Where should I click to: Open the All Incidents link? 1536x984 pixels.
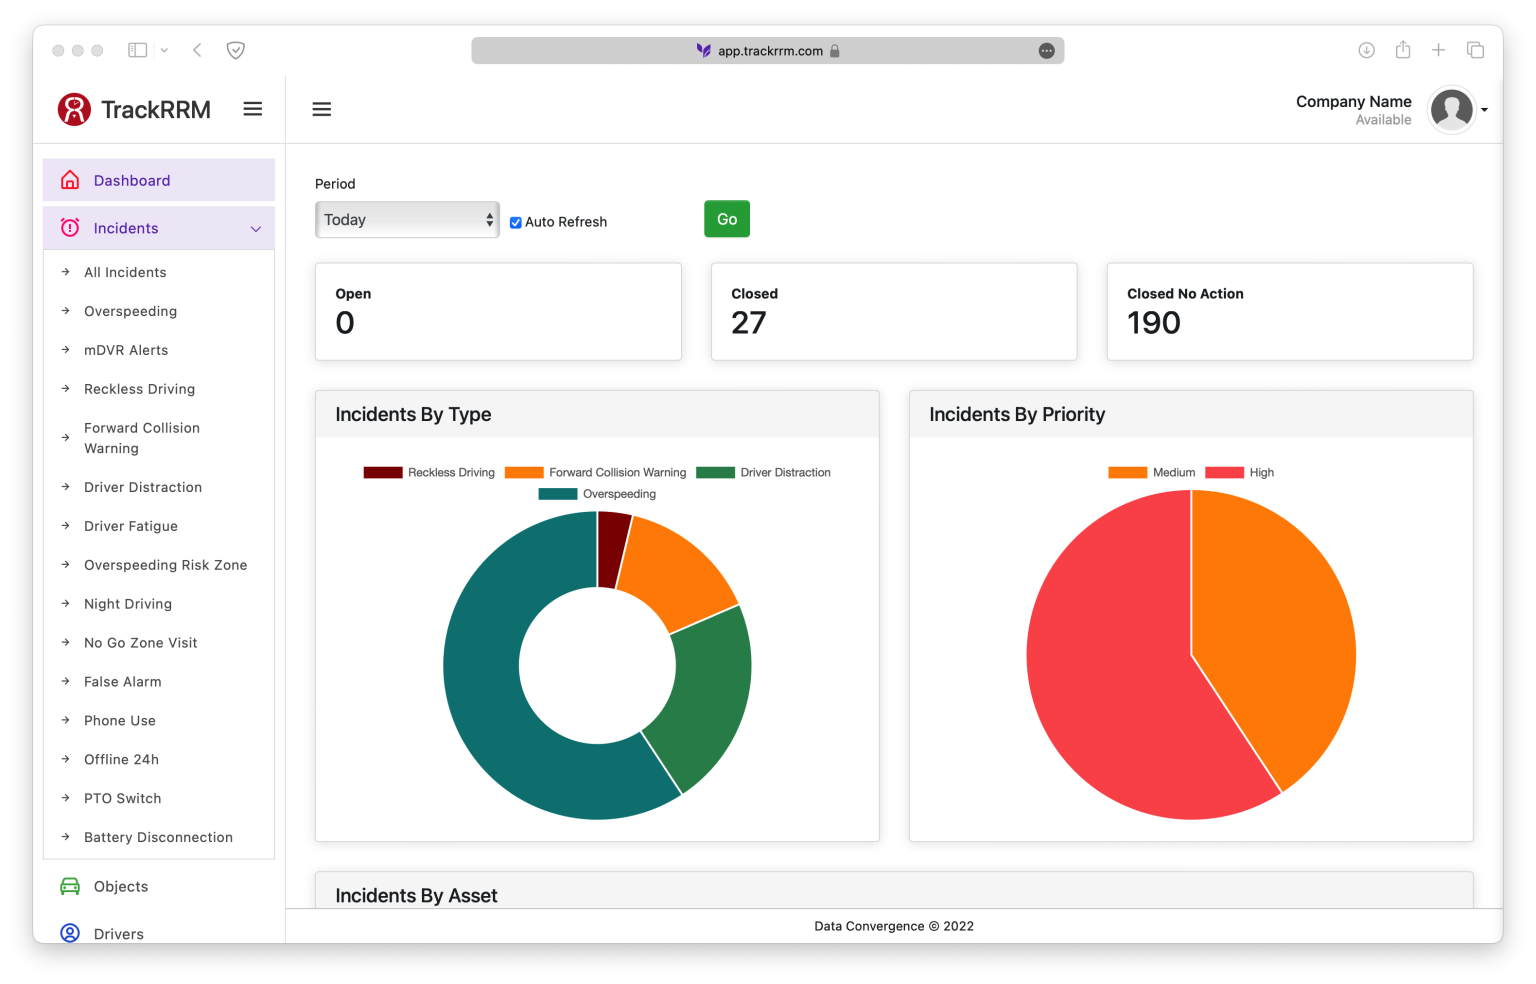point(125,272)
